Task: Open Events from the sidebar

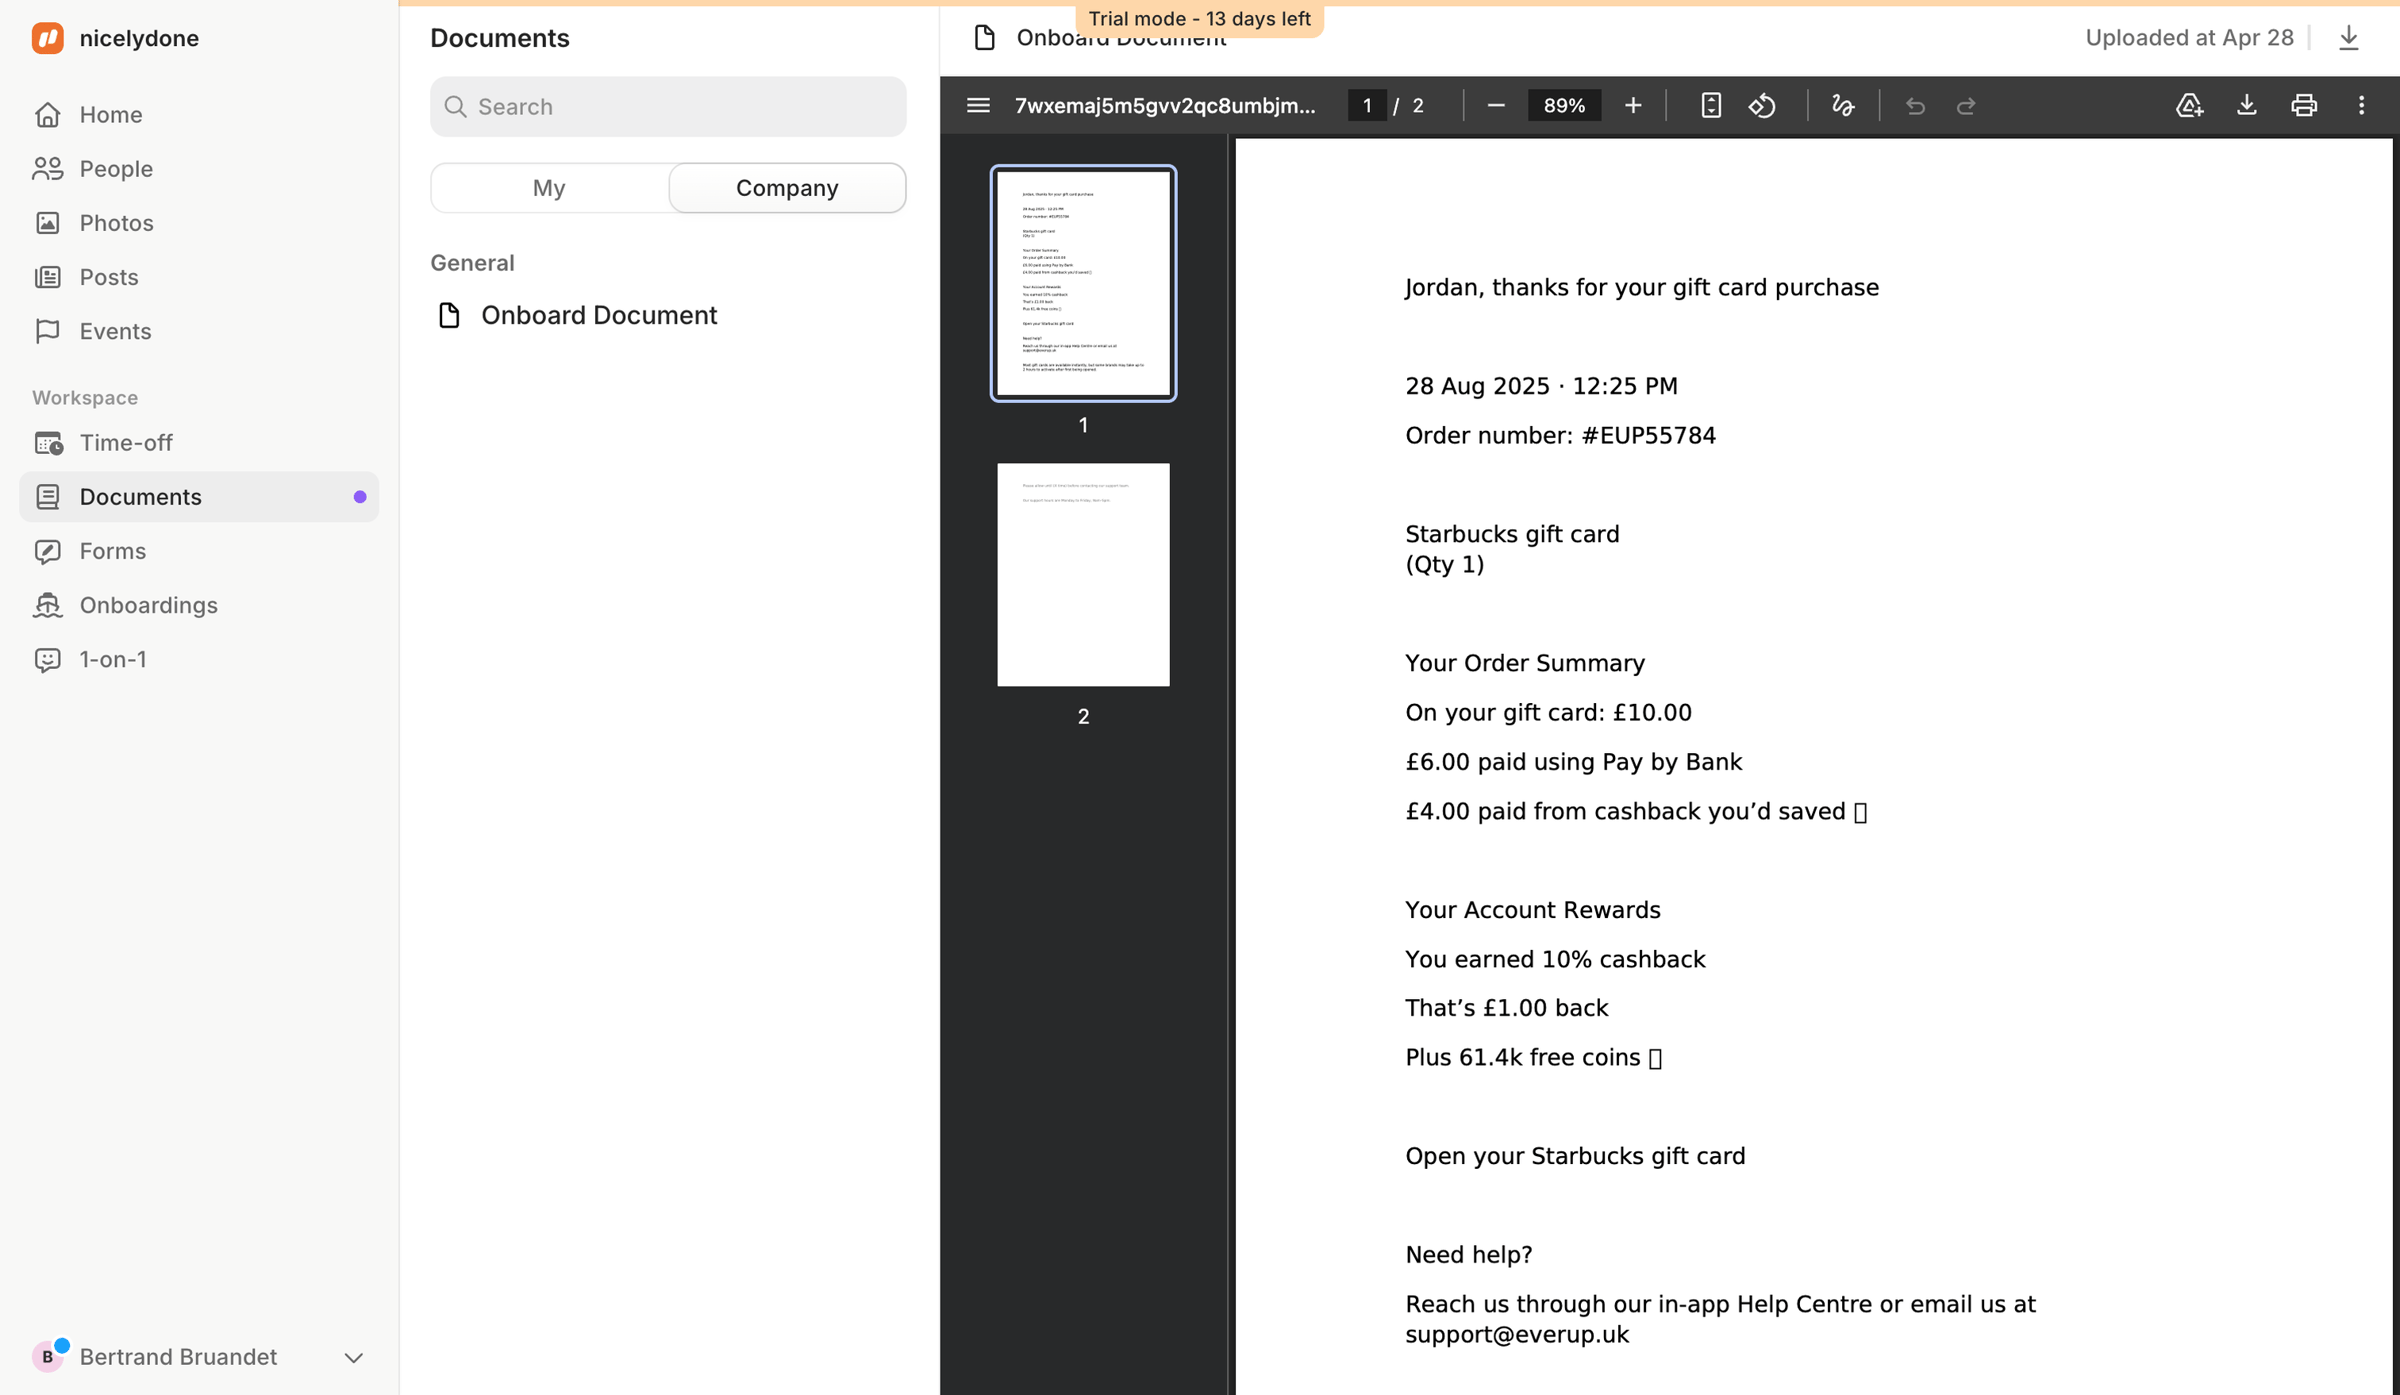Action: [x=199, y=330]
